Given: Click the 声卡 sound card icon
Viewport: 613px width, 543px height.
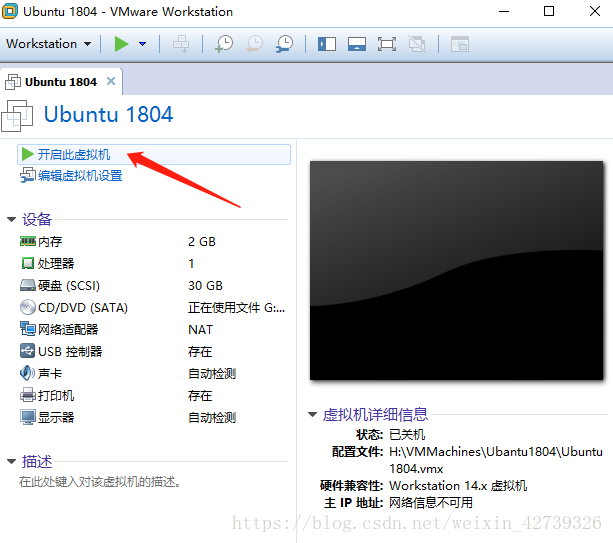Looking at the screenshot, I should (x=28, y=373).
